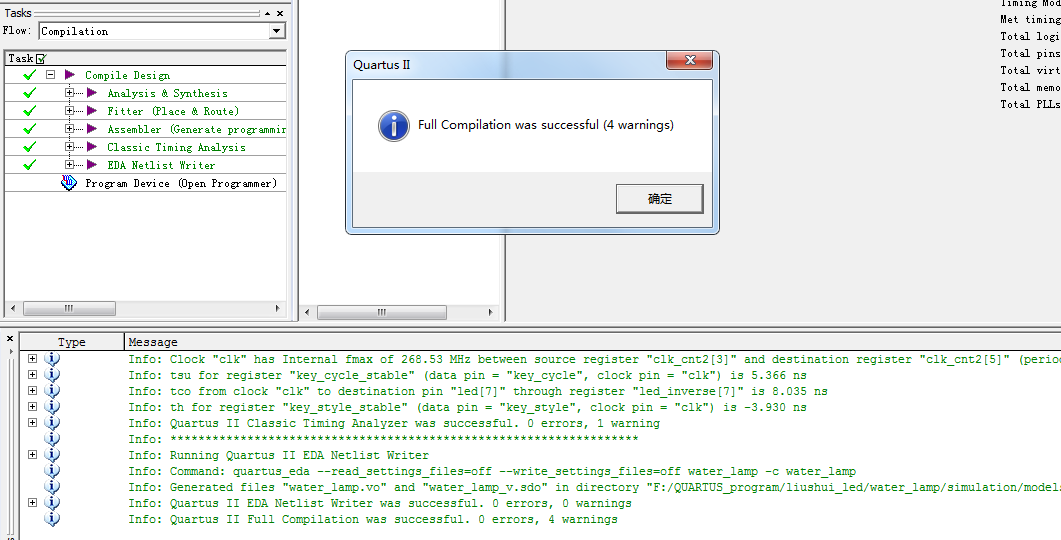The width and height of the screenshot is (1061, 540).
Task: Click the Program Device programmer icon
Action: coord(68,183)
